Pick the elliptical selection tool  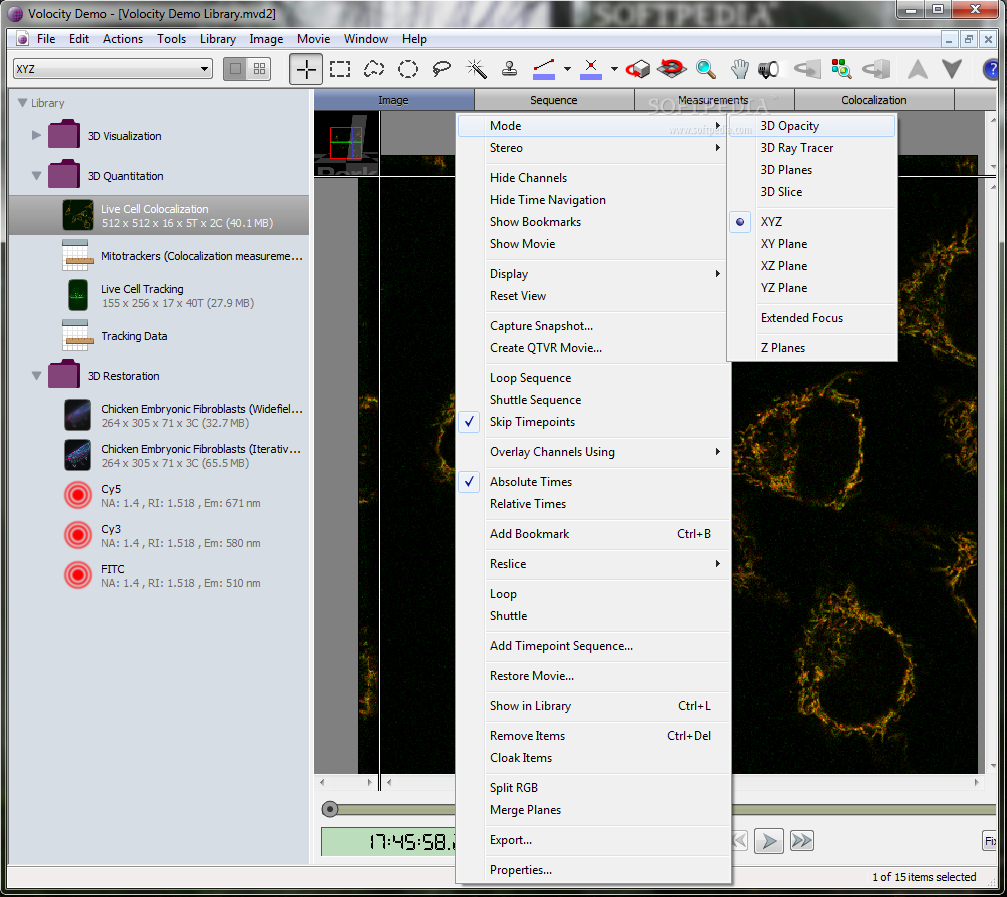(408, 69)
